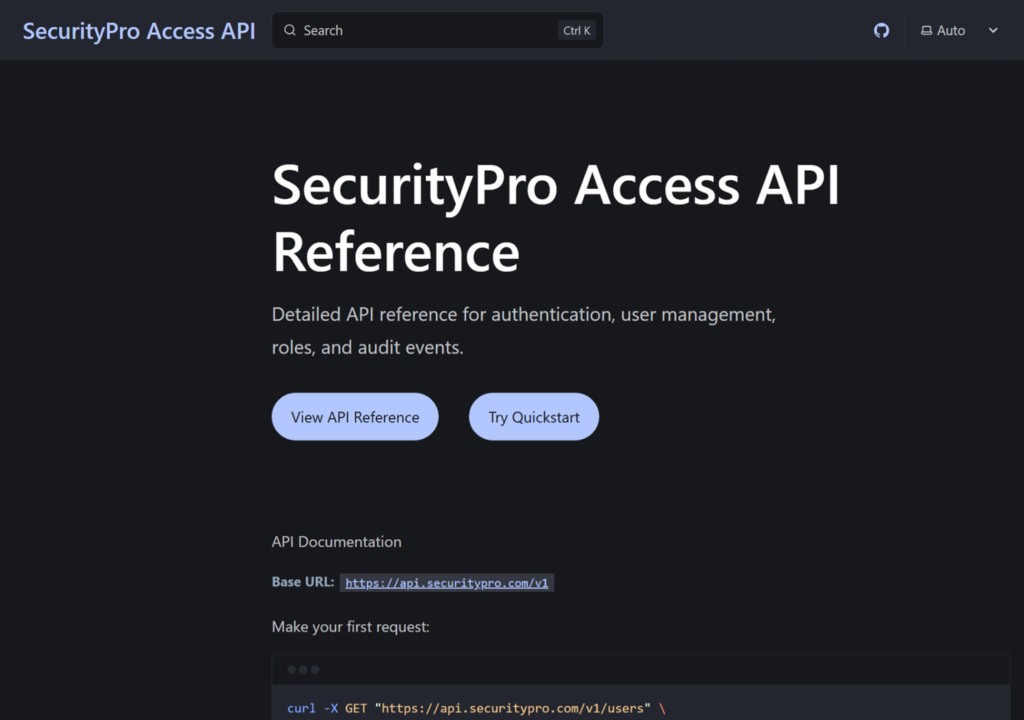Expand the theme chevron arrow

coord(993,31)
